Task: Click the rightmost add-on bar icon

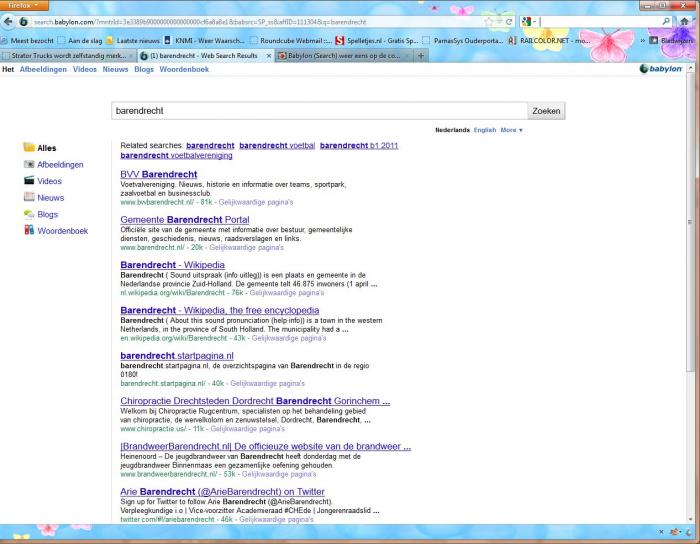Action: click(689, 532)
